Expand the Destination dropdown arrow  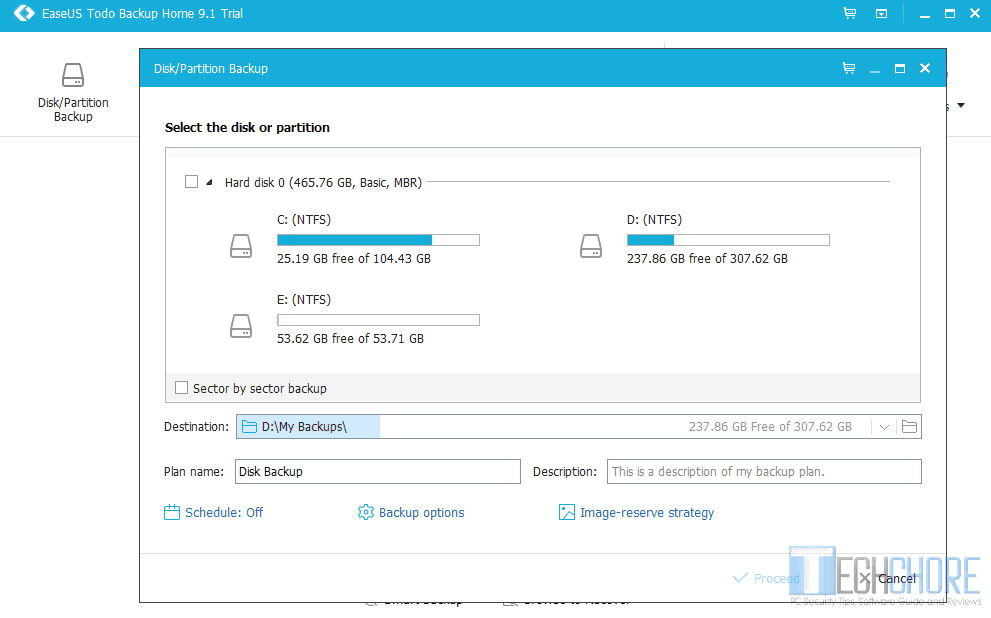click(x=884, y=427)
